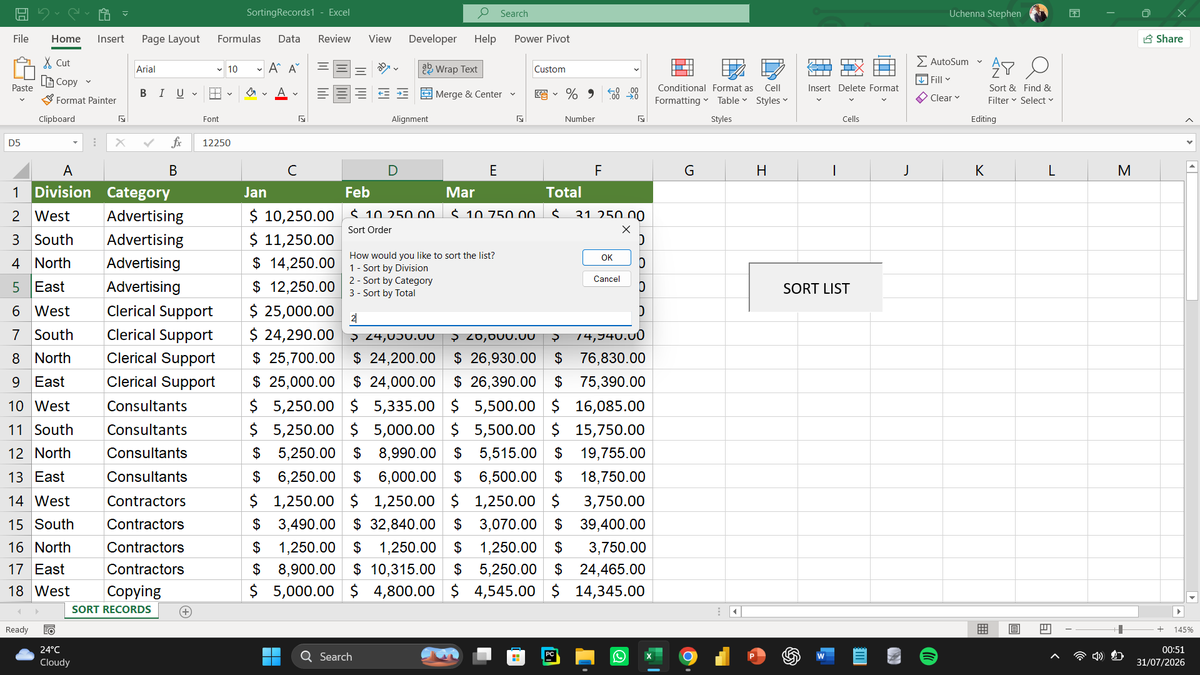This screenshot has width=1200, height=675.
Task: Click the Undo arrow icon
Action: [43, 13]
